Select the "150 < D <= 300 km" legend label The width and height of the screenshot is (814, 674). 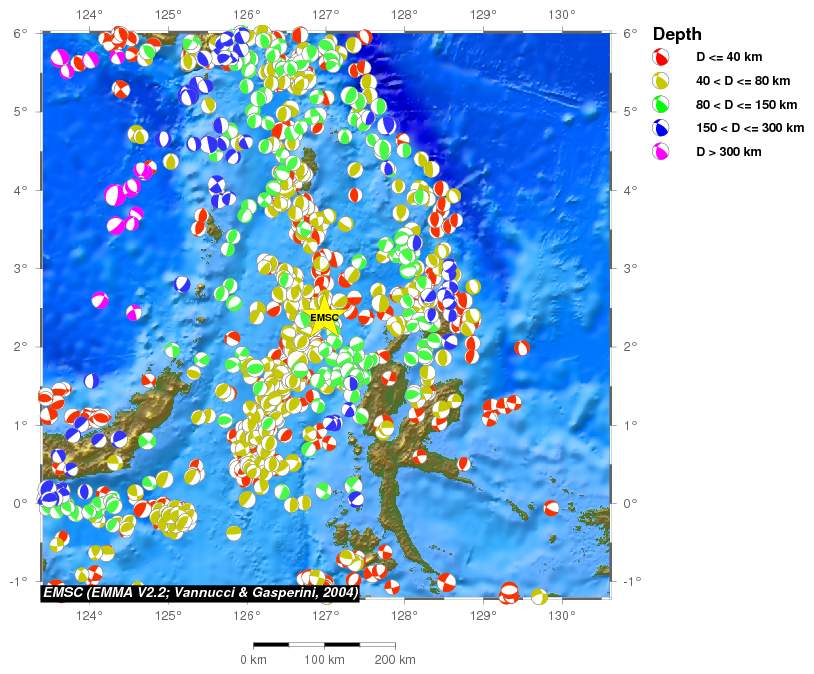click(750, 128)
